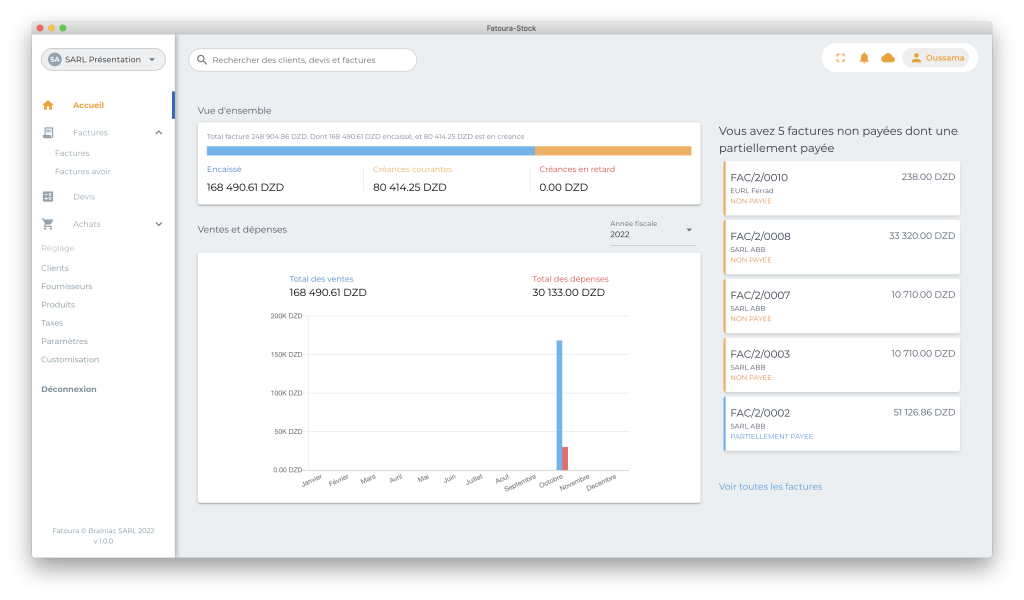1024x600 pixels.
Task: Go to Clients in sidebar
Action: point(55,268)
